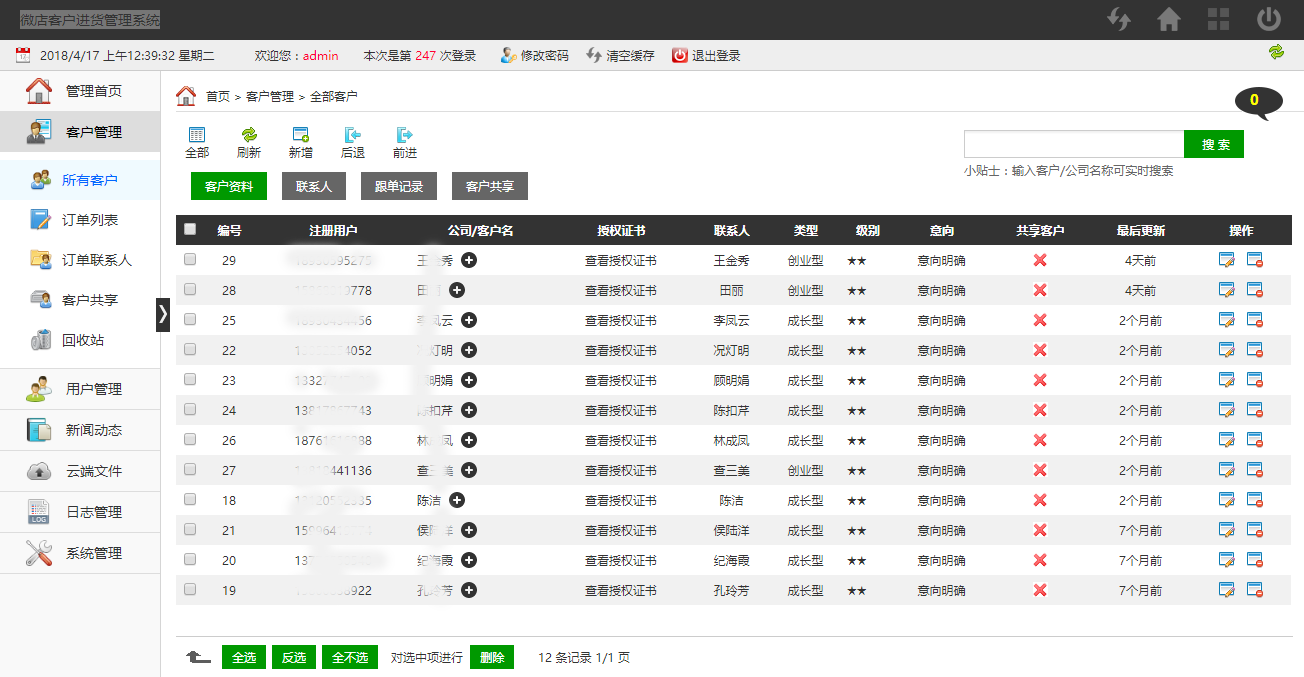Viewport: 1304px width, 677px height.
Task: Click the delete icon in the 孔玲芳 row
Action: (1255, 590)
